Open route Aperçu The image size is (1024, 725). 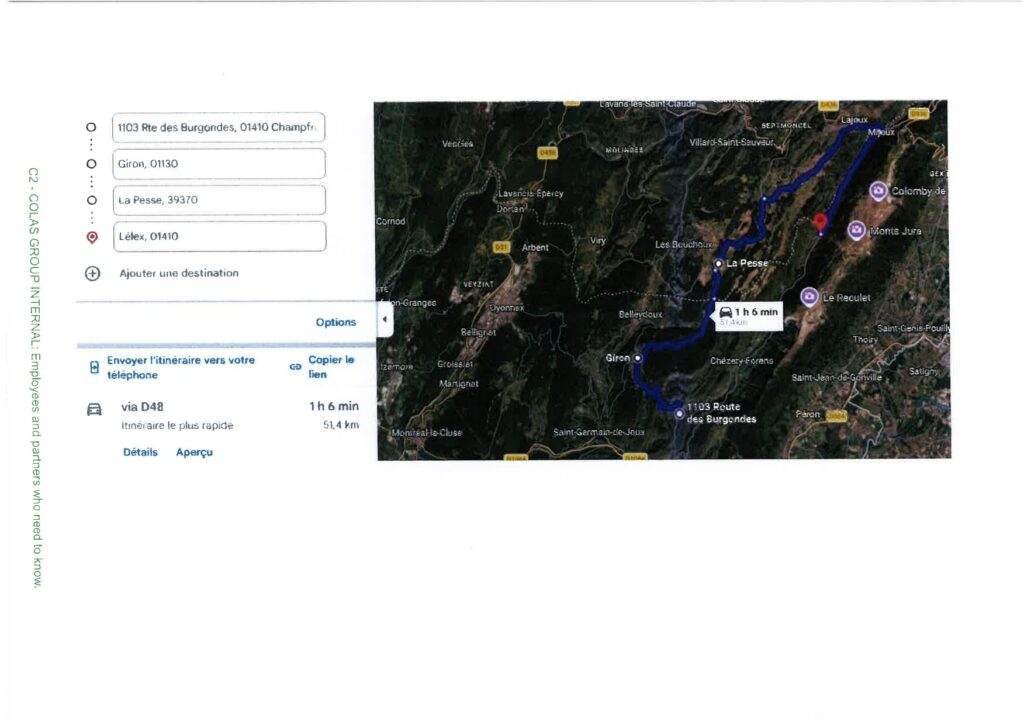[194, 452]
